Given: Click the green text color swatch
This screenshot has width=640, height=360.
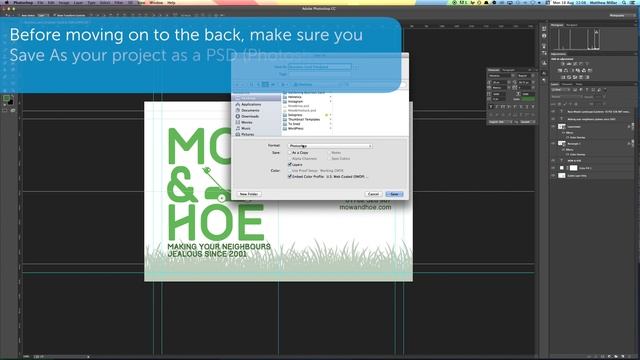Looking at the screenshot, I should [x=529, y=99].
